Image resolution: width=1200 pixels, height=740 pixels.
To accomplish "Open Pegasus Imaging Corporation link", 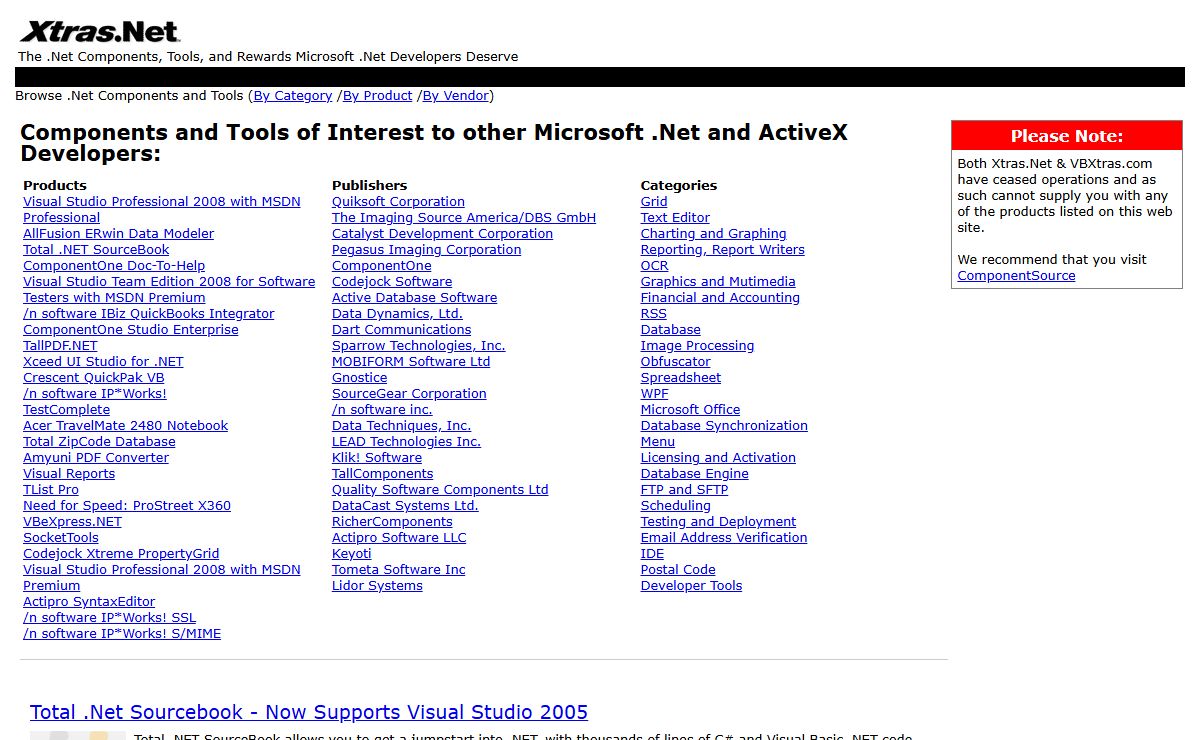I will [x=426, y=250].
